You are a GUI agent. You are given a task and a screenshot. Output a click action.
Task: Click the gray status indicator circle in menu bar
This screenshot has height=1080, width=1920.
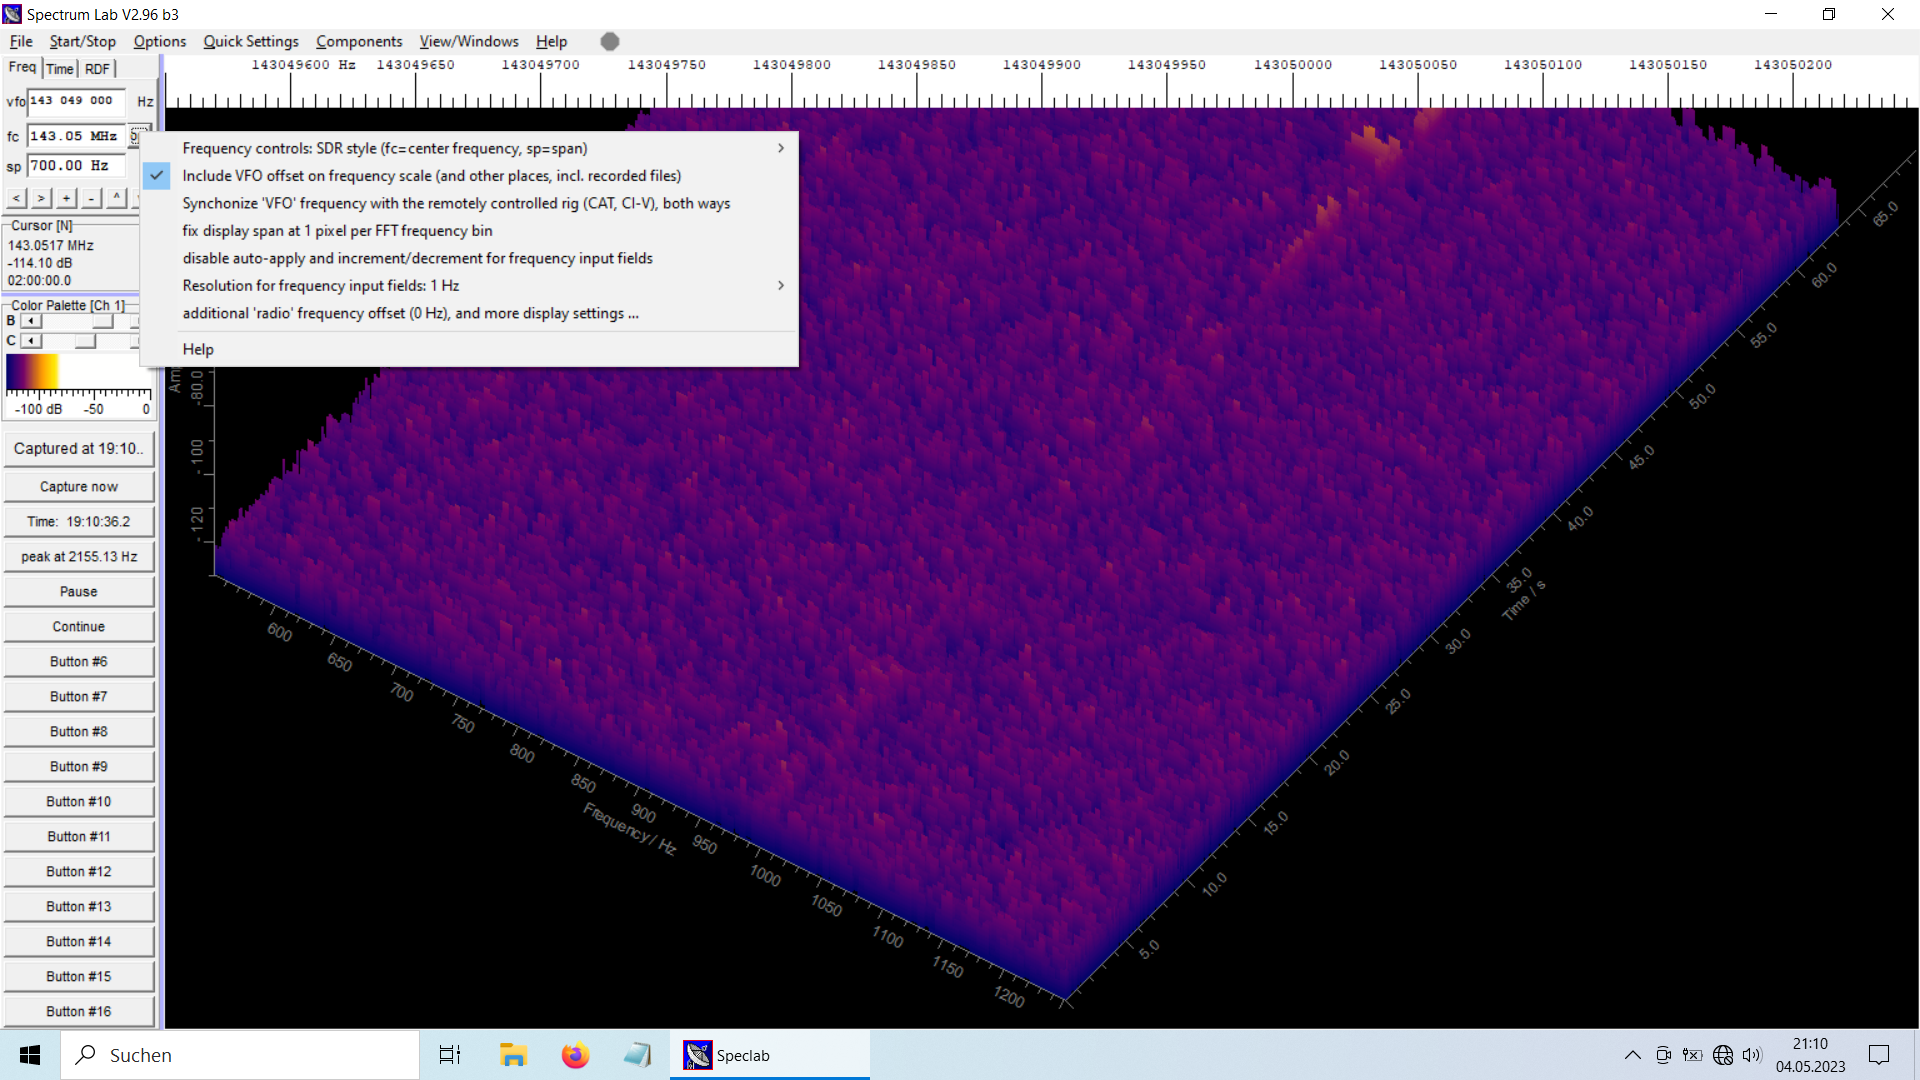[x=610, y=41]
